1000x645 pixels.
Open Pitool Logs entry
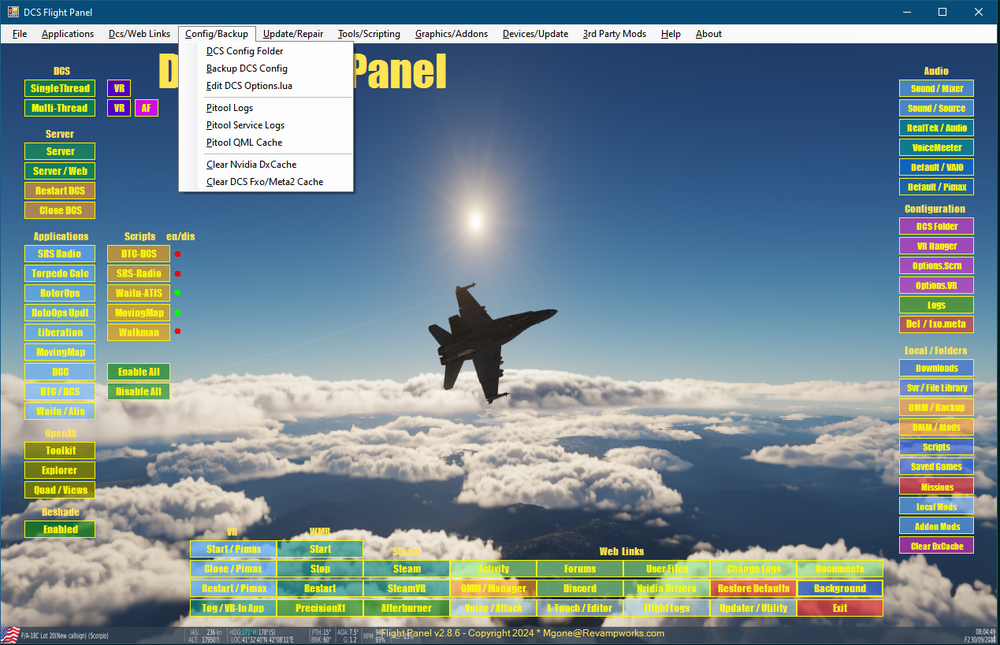(266, 108)
